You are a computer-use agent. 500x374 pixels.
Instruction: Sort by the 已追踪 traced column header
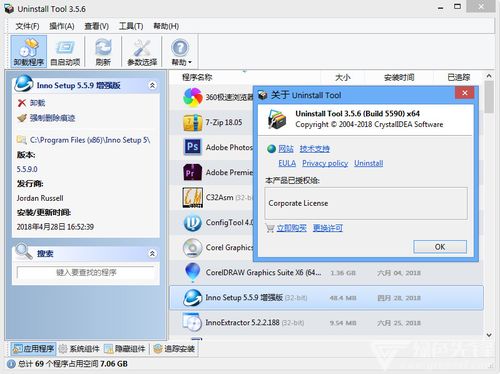click(459, 77)
